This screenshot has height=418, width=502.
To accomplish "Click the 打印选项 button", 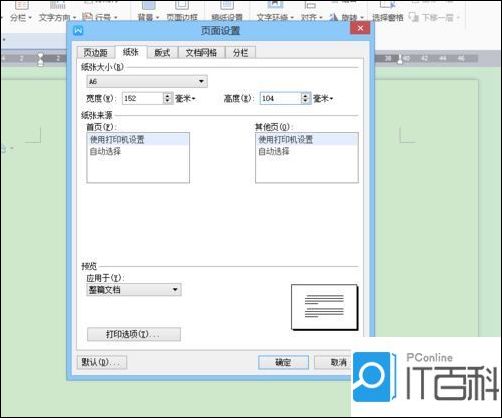I will click(x=134, y=334).
